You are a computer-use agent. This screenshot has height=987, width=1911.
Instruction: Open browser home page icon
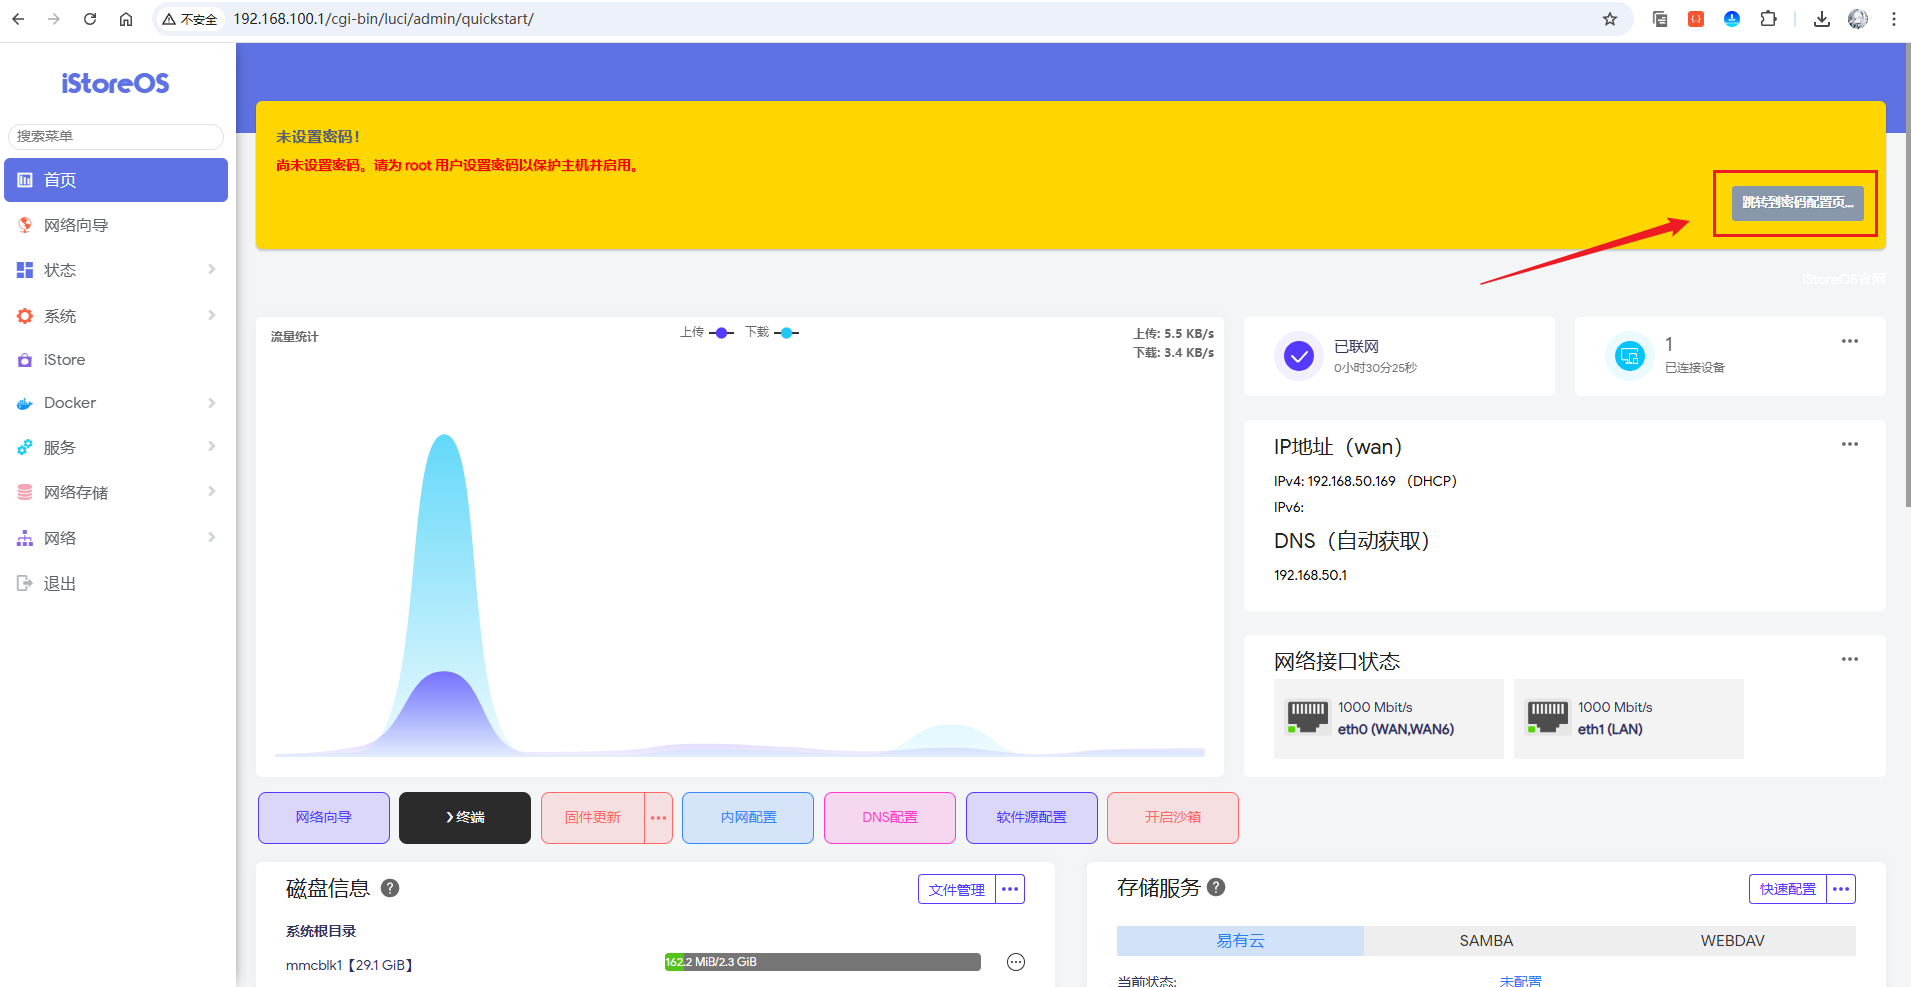(x=126, y=19)
